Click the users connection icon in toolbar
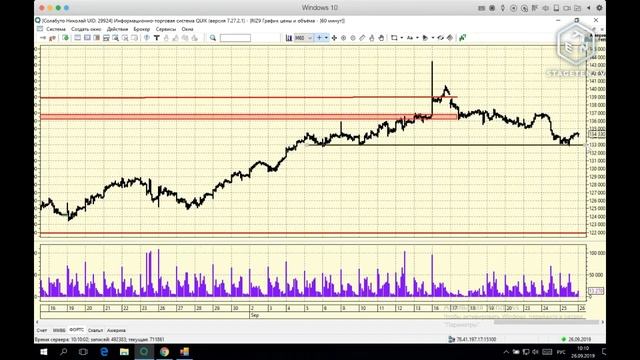The image size is (640, 360). click(x=52, y=38)
